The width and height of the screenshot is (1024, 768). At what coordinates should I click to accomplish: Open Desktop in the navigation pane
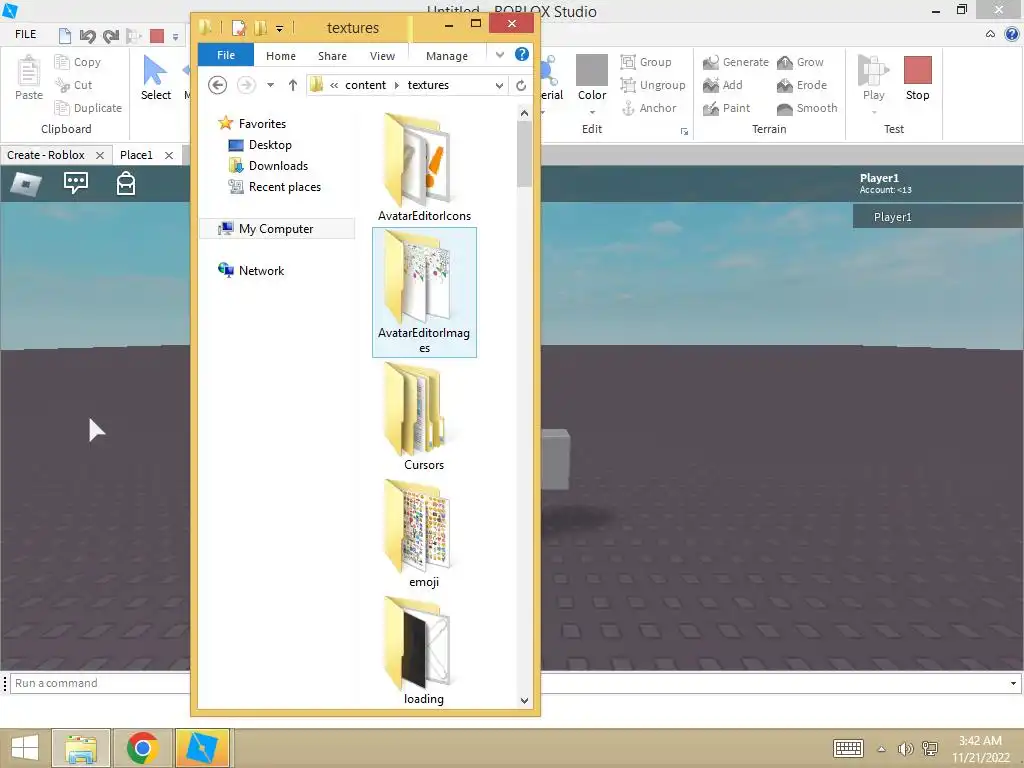260,145
